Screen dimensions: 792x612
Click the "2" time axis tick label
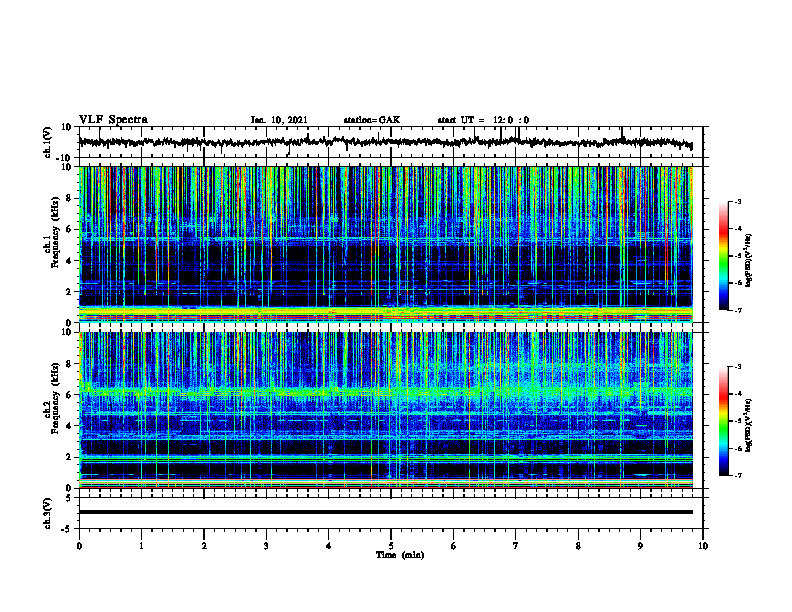point(204,546)
